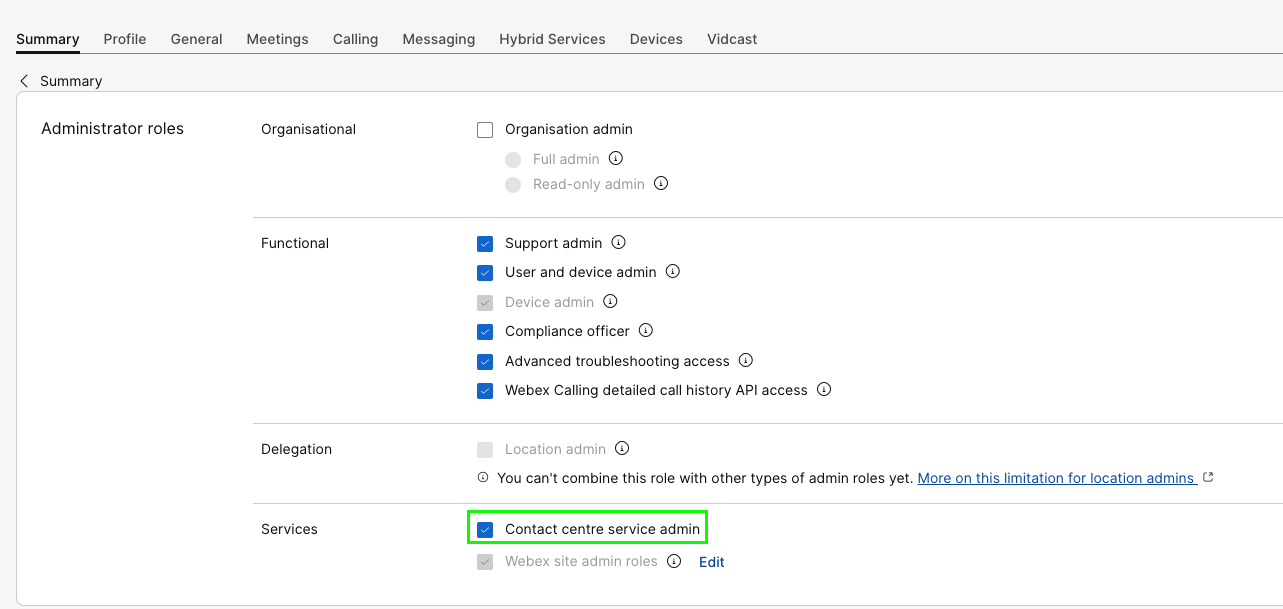This screenshot has height=609, width=1283.
Task: Click info icon next to Full admin
Action: click(x=616, y=158)
